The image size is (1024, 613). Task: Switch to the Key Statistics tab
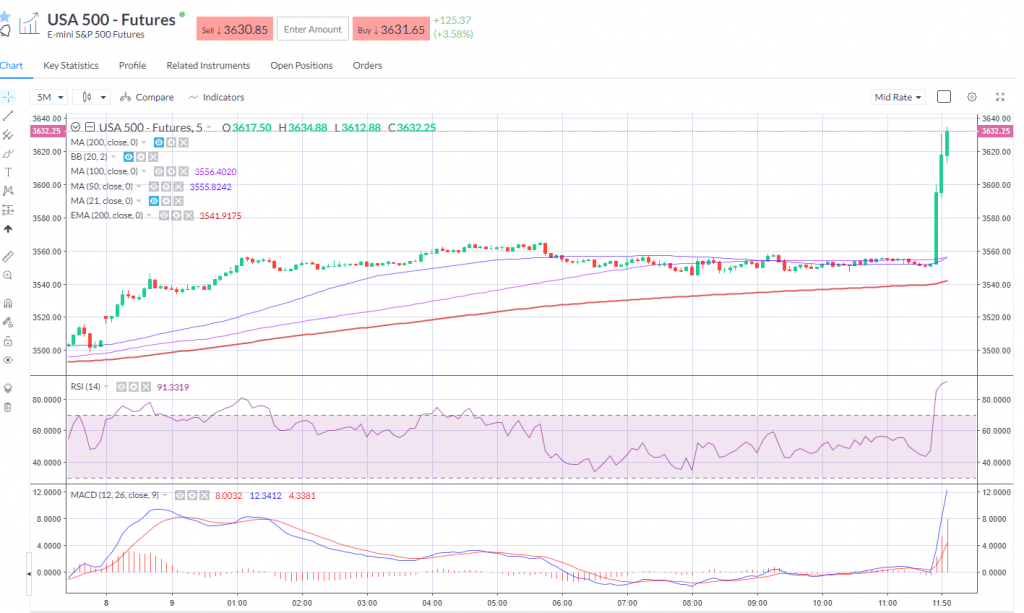[x=70, y=66]
